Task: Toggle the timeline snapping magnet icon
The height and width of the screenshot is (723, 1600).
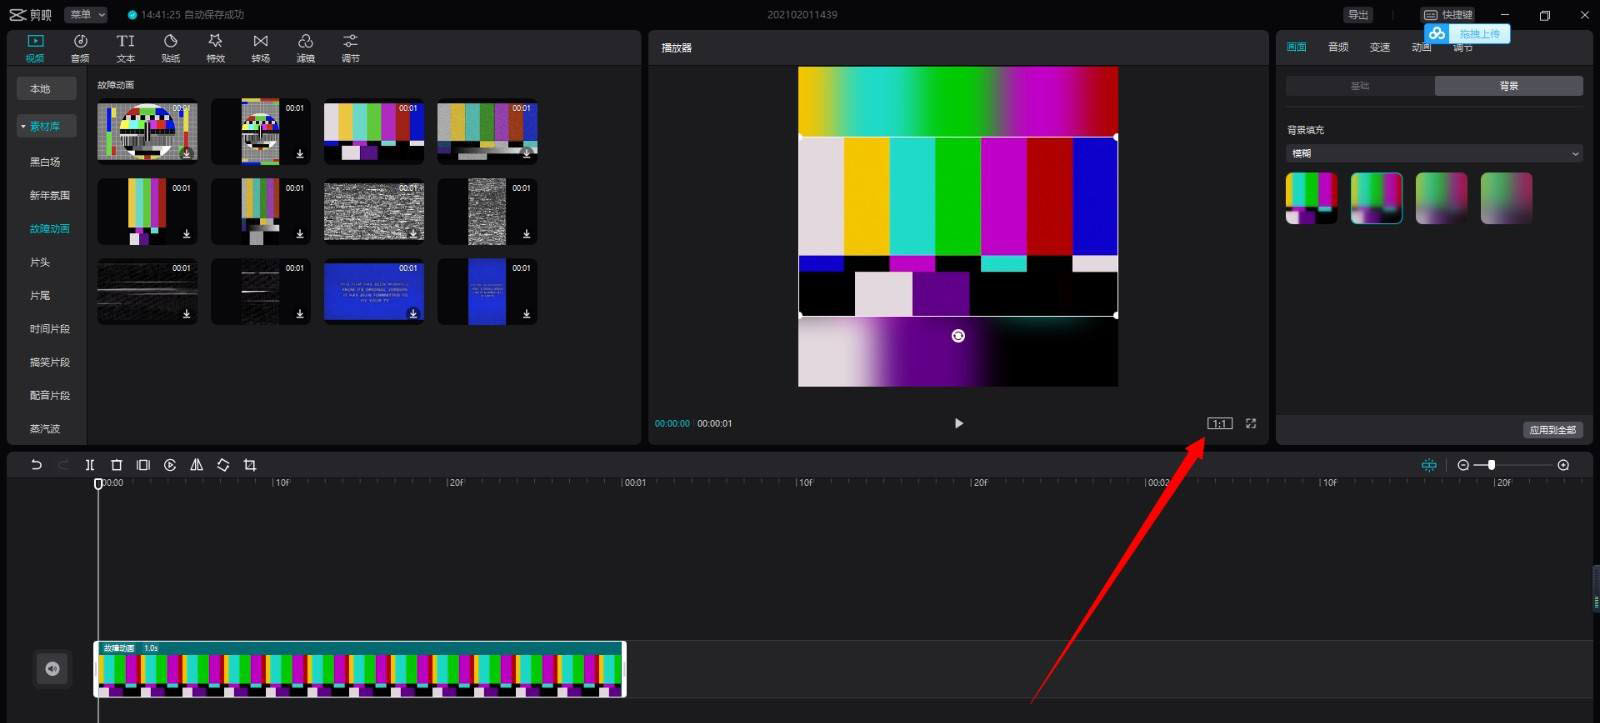Action: (x=1429, y=465)
